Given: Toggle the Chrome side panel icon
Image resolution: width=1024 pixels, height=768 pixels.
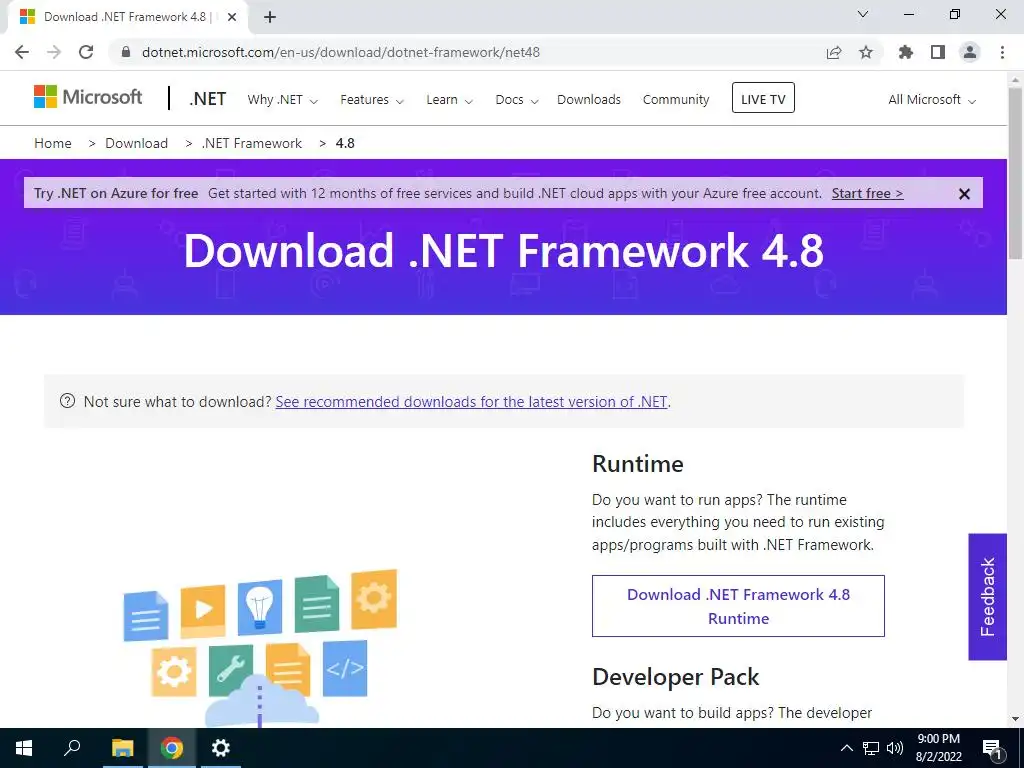Looking at the screenshot, I should 938,52.
